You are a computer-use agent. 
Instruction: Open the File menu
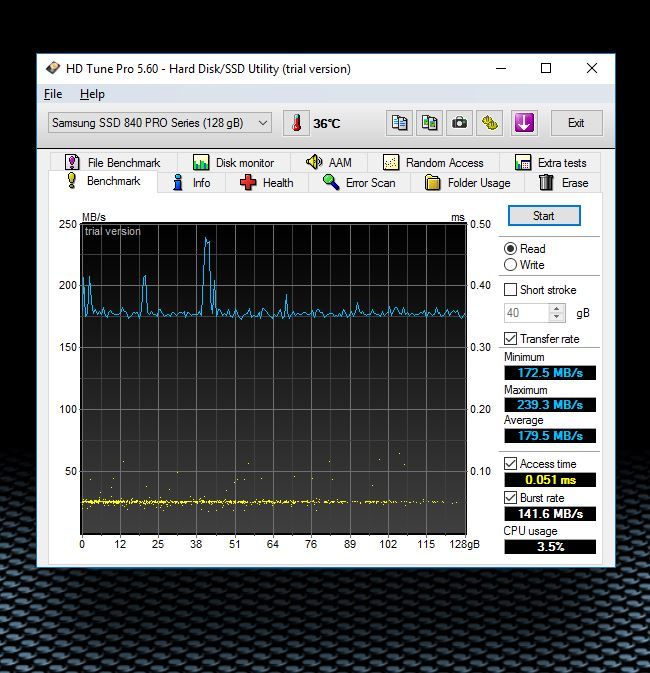pyautogui.click(x=53, y=94)
